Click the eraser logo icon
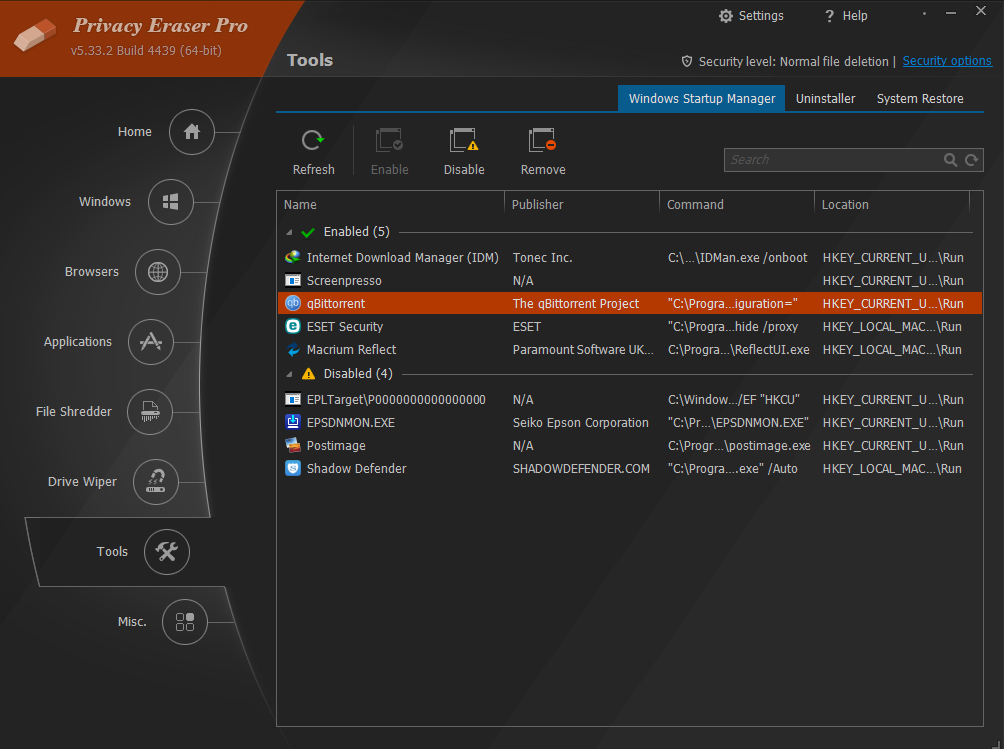 (x=35, y=35)
